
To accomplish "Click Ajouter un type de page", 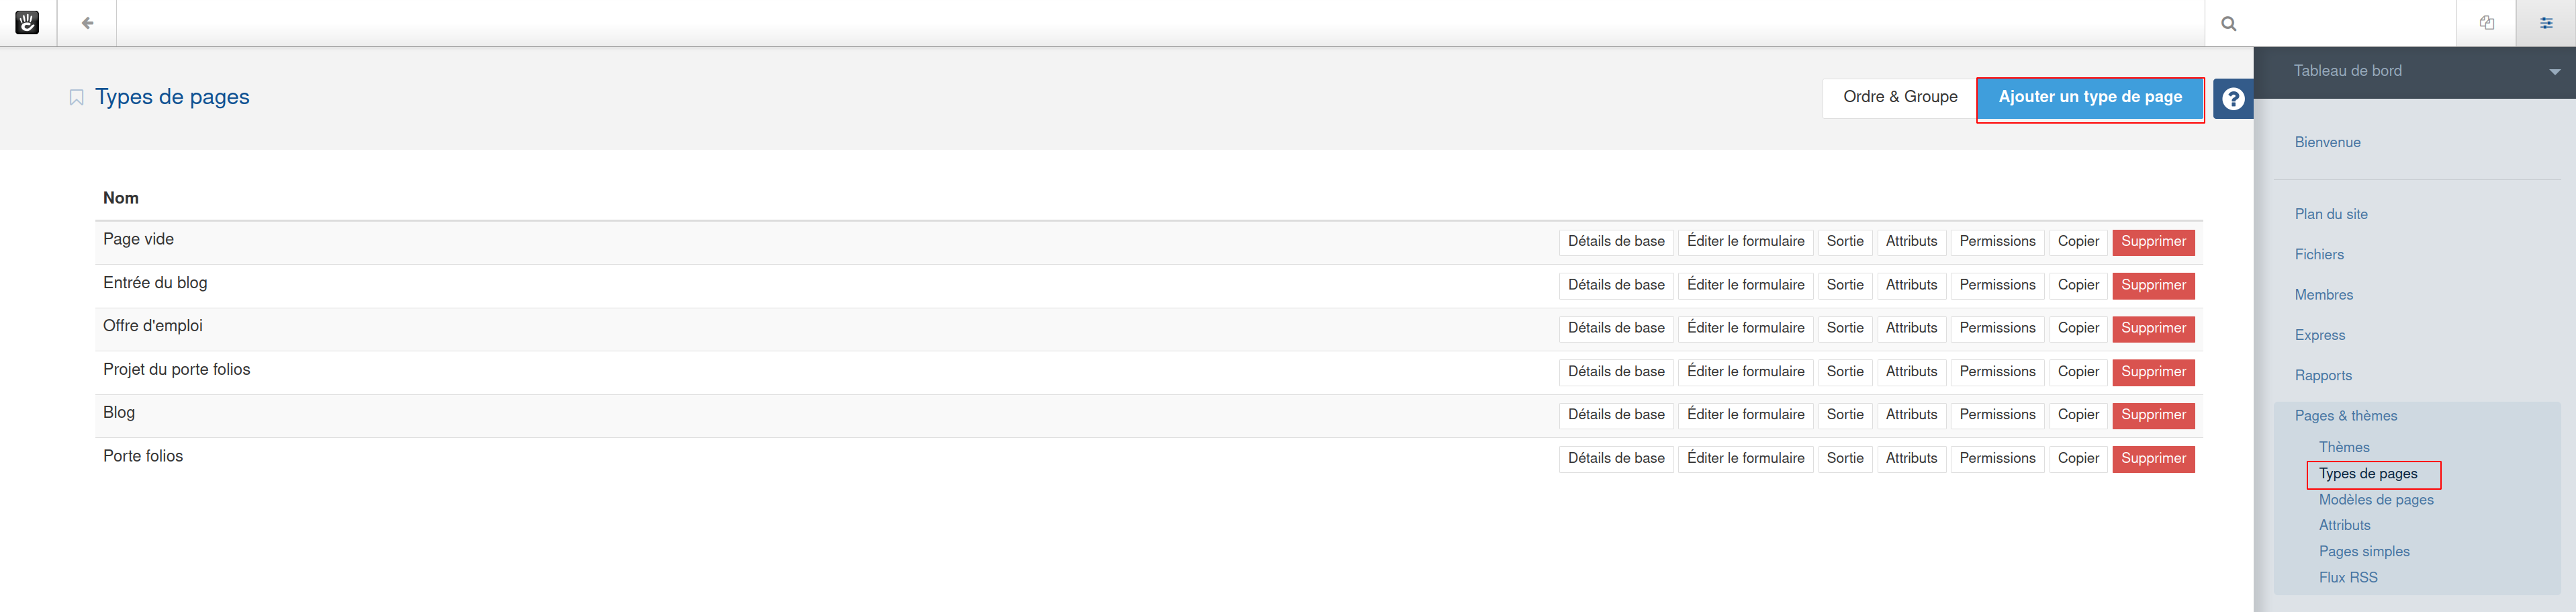I will (2090, 98).
